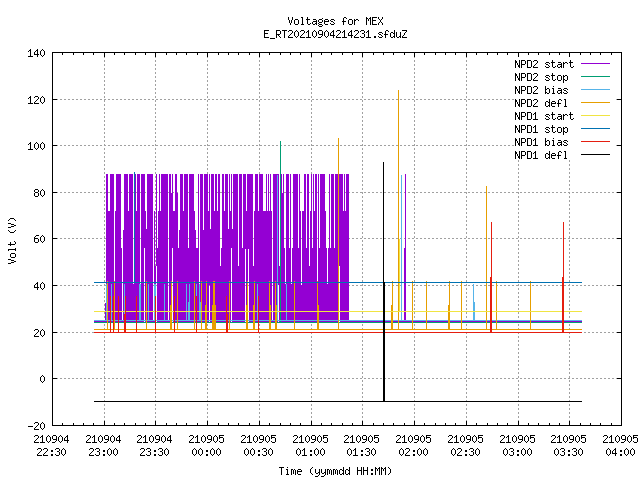
Task: Click the 'NPD2 defl' legend label
Action: (541, 103)
